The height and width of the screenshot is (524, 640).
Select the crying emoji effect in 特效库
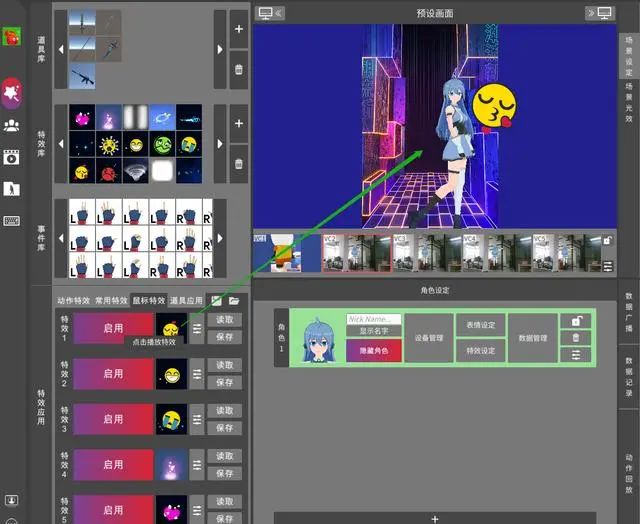point(189,144)
